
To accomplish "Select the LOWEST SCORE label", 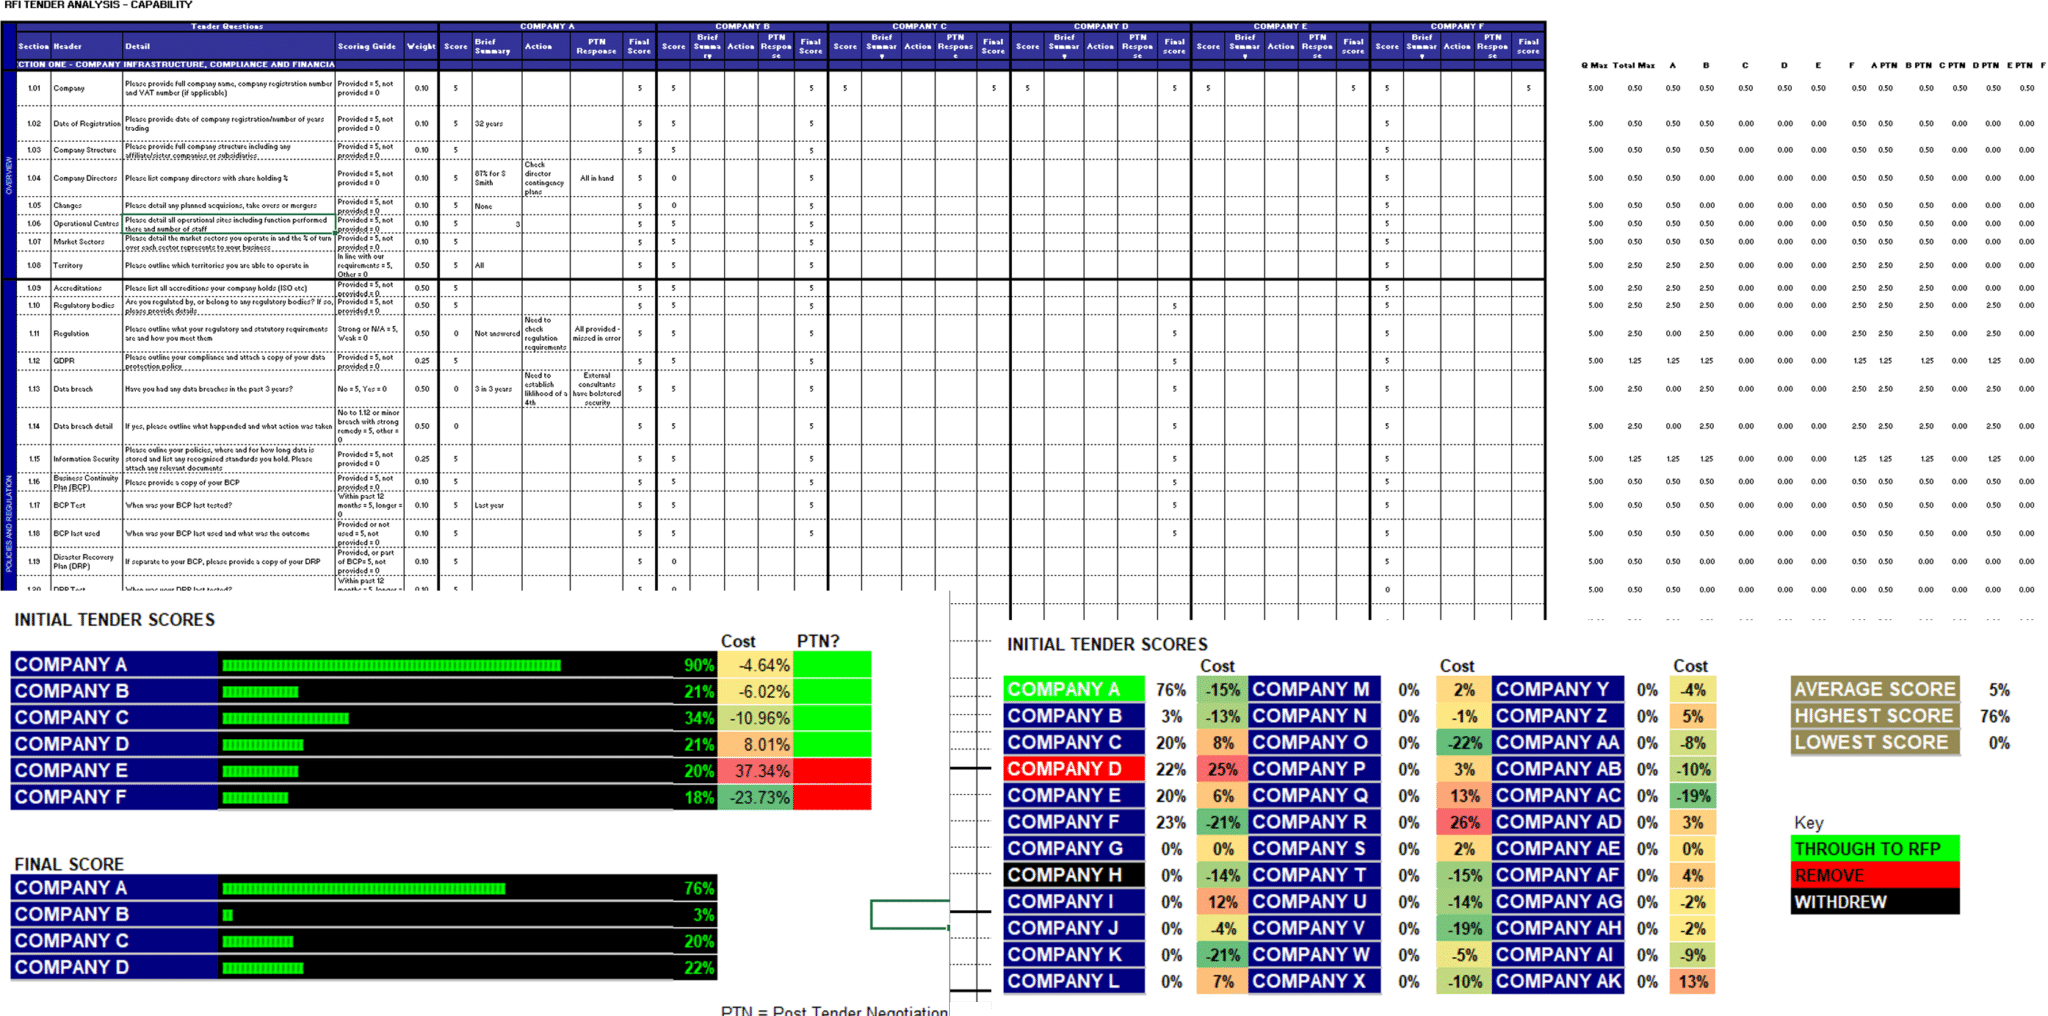I will (1875, 743).
